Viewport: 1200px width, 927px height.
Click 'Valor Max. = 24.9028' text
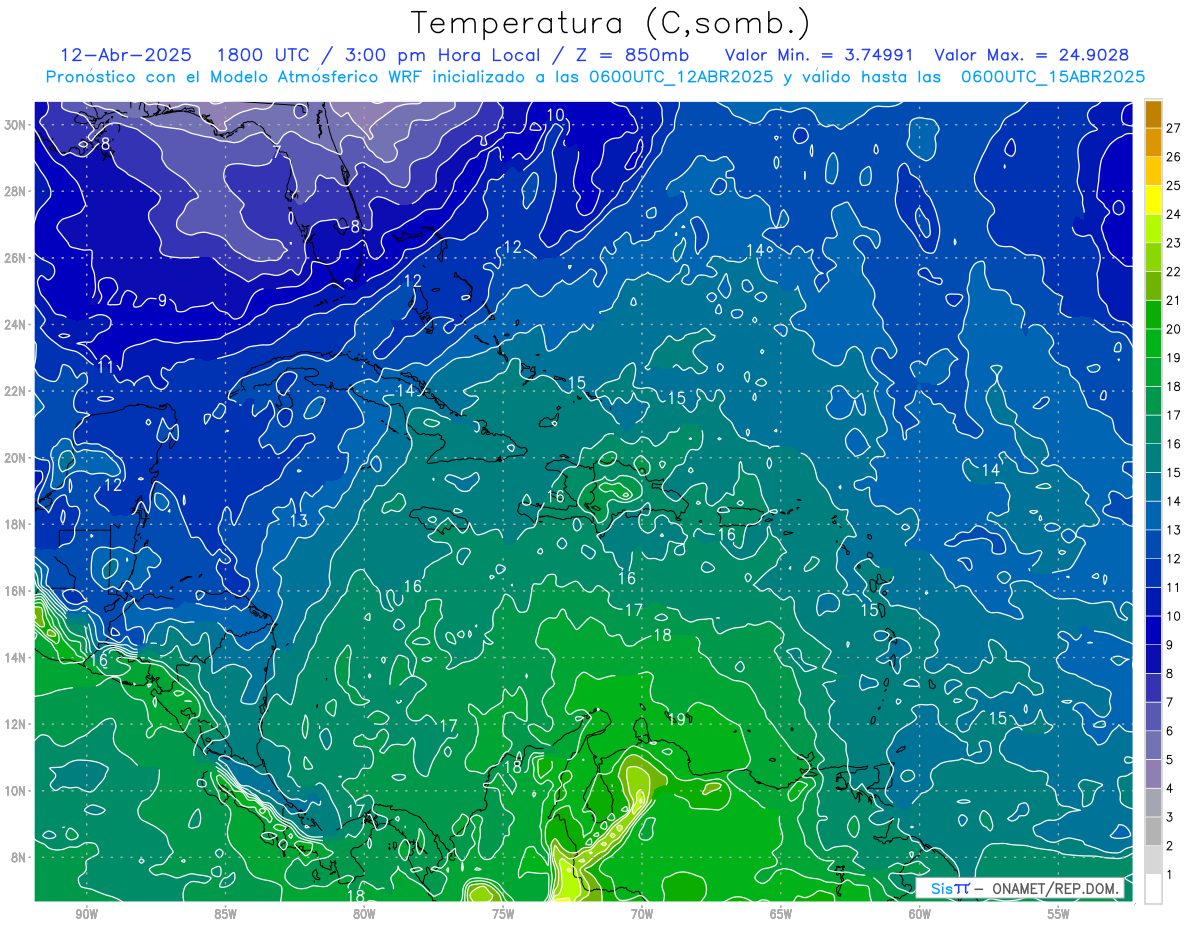click(x=1032, y=55)
